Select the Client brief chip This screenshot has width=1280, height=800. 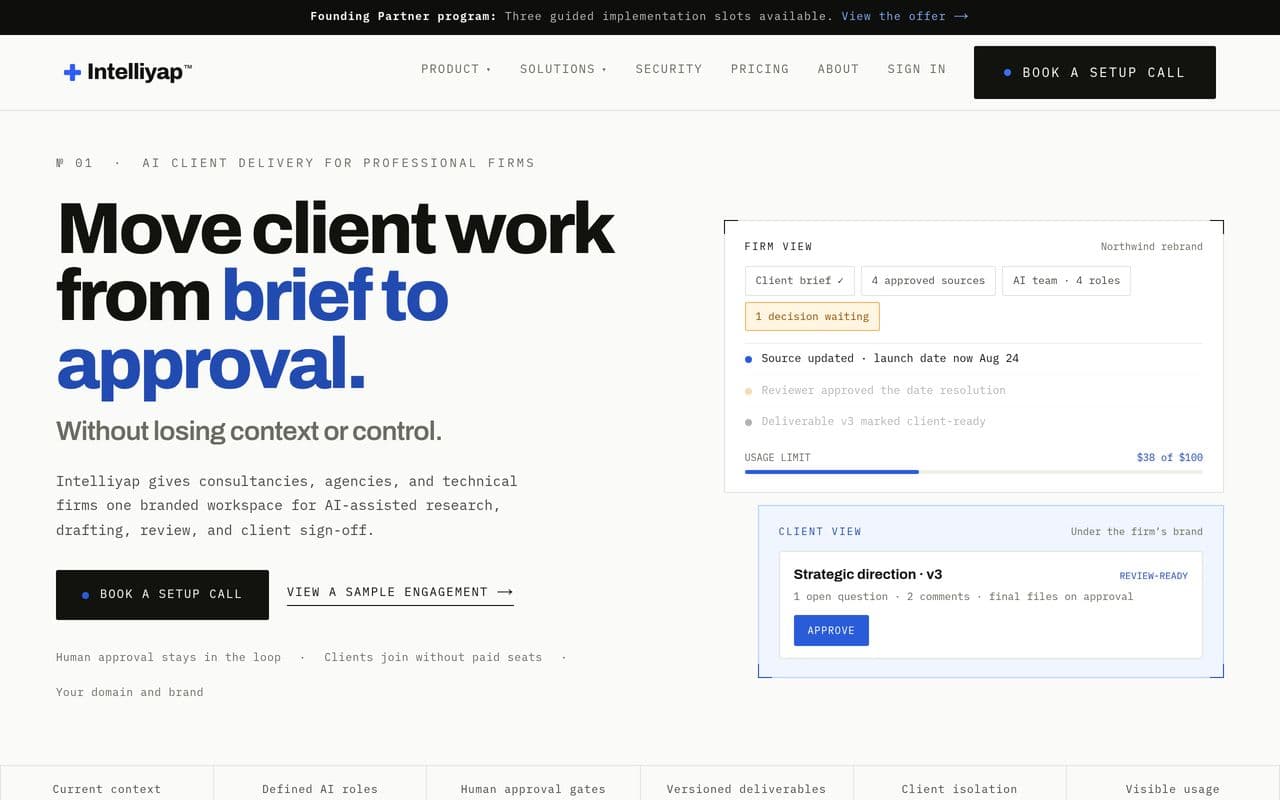tap(800, 281)
